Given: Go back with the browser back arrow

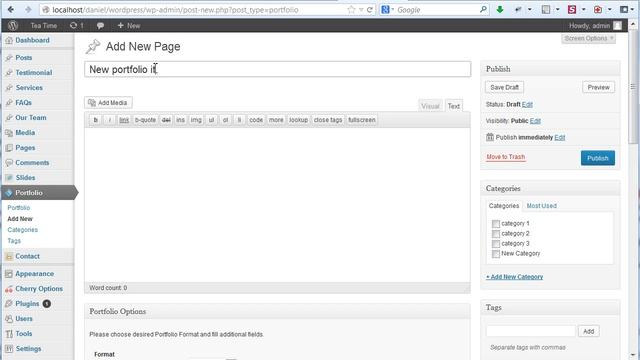Looking at the screenshot, I should pyautogui.click(x=11, y=9).
